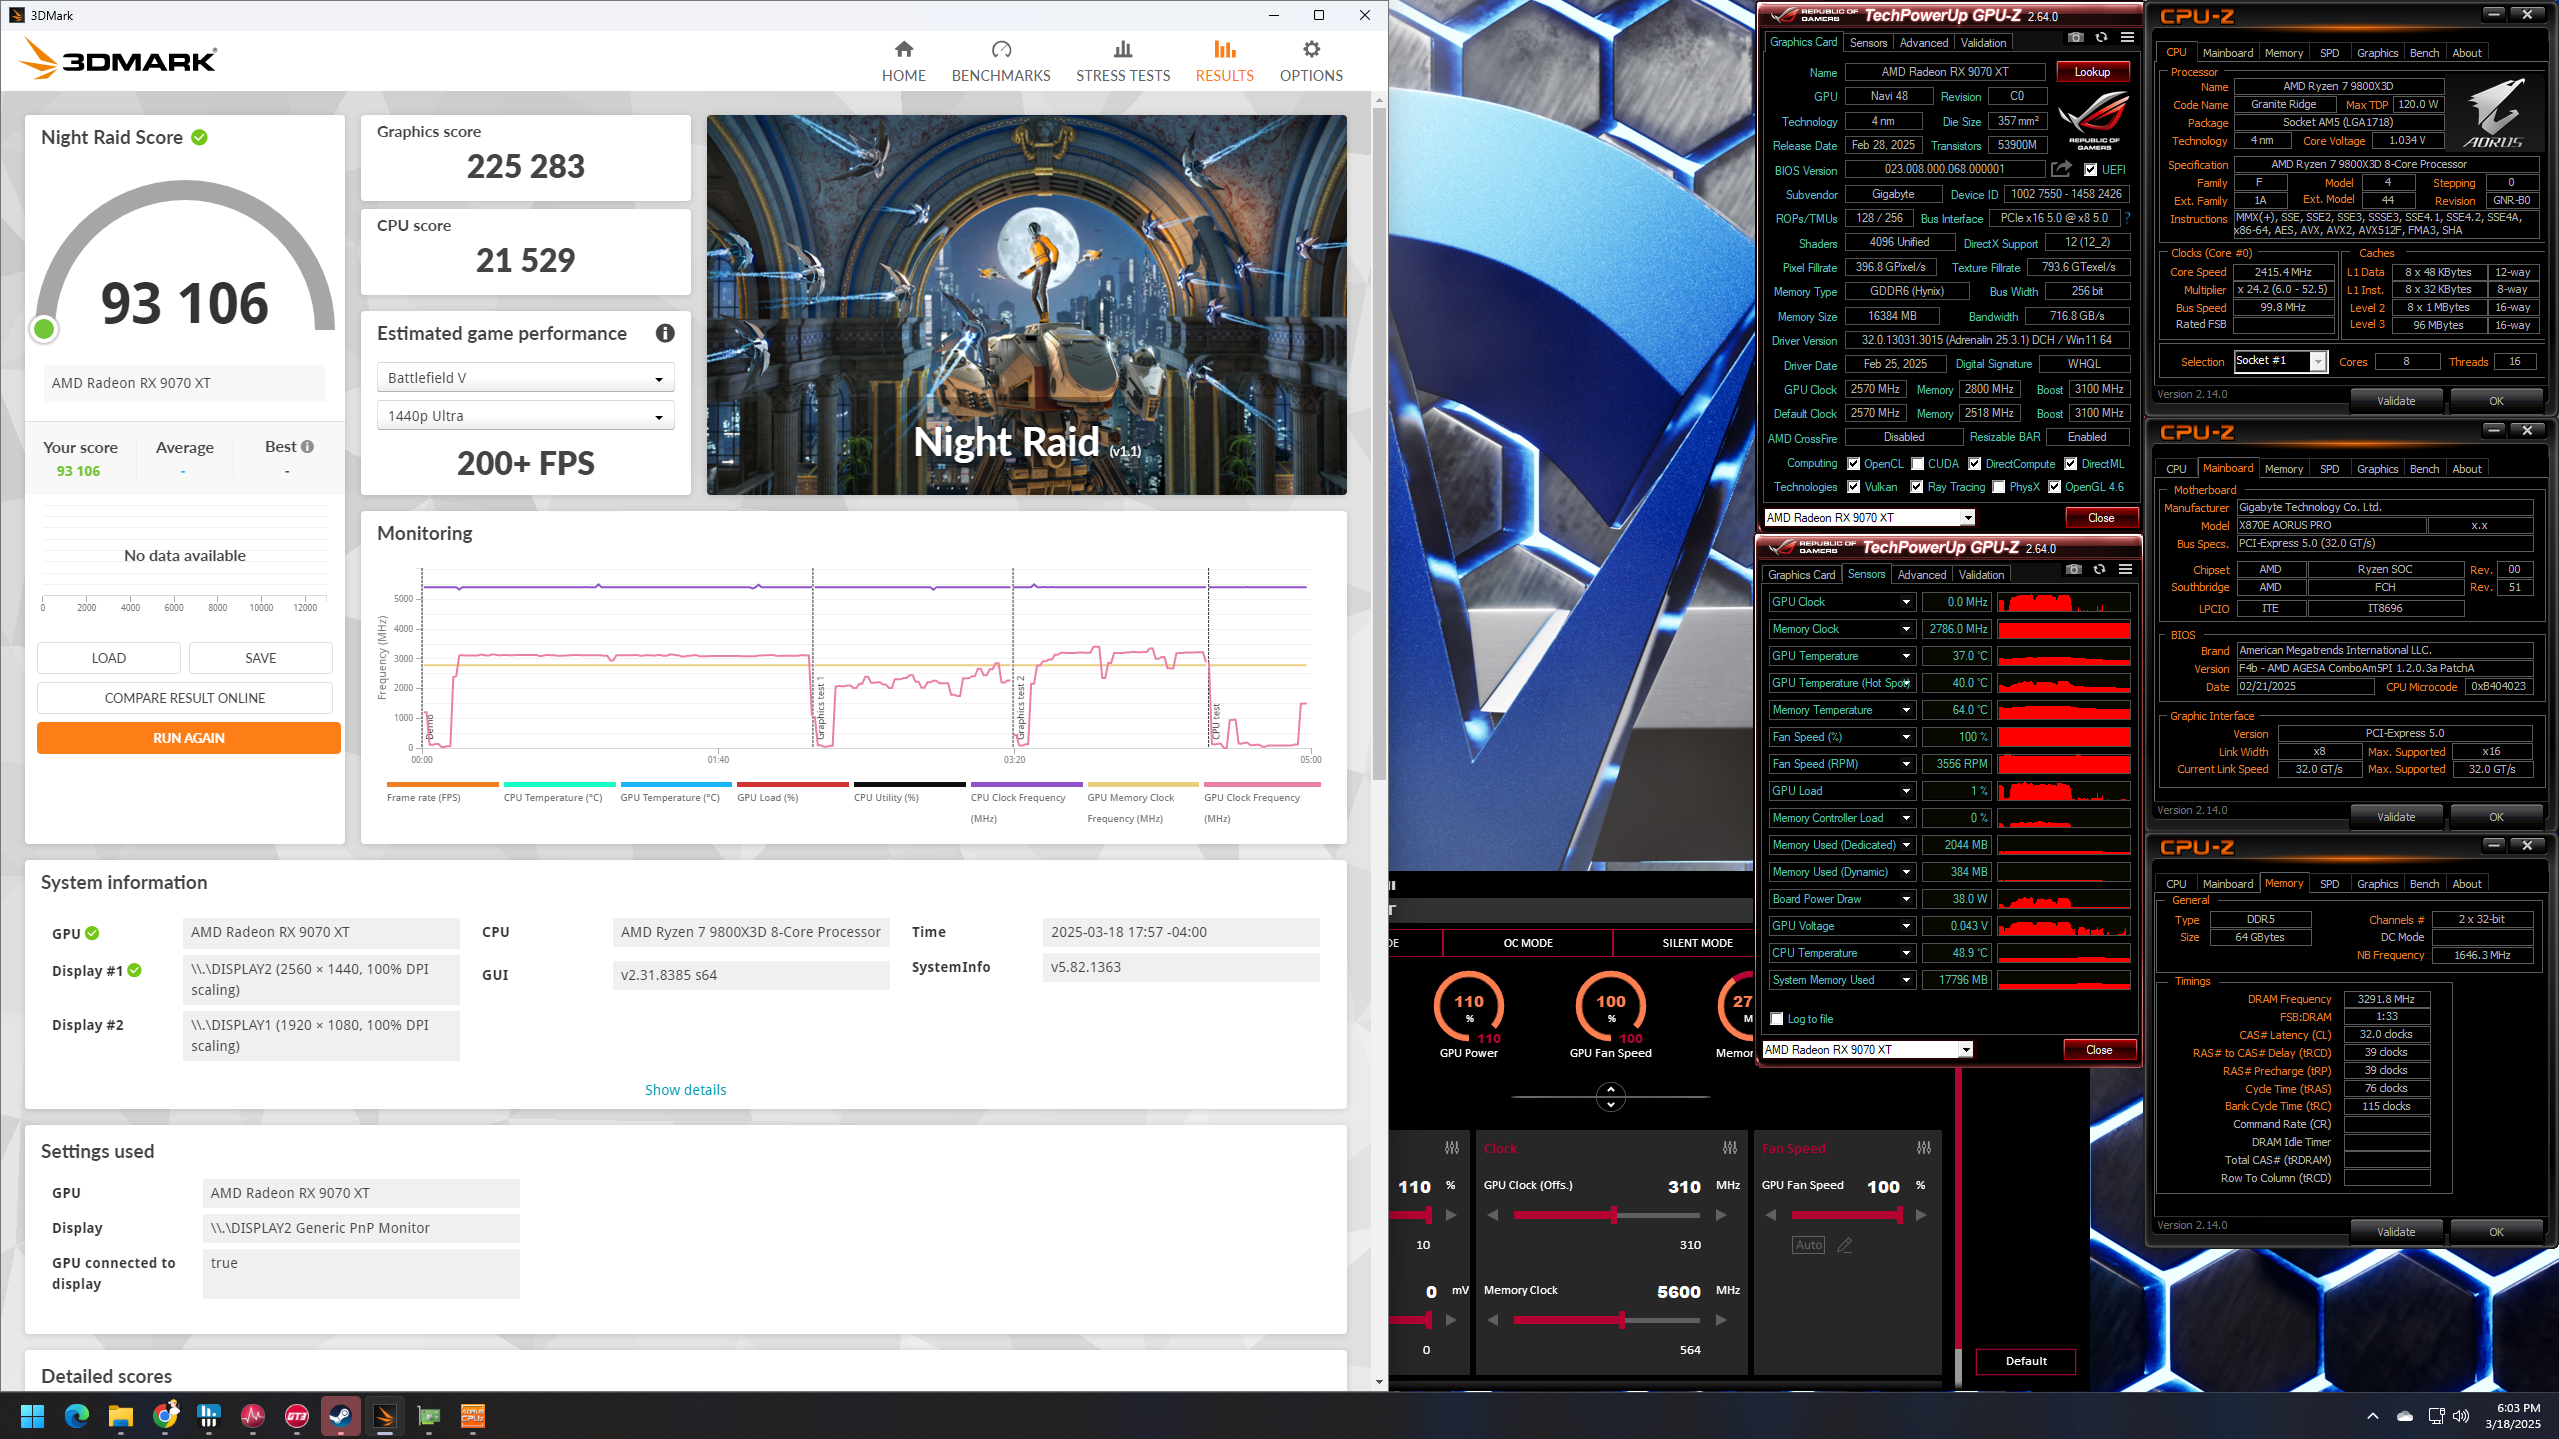The image size is (2559, 1439).
Task: Toggle PhysX checkbox in GPU-Z
Action: click(x=1999, y=487)
